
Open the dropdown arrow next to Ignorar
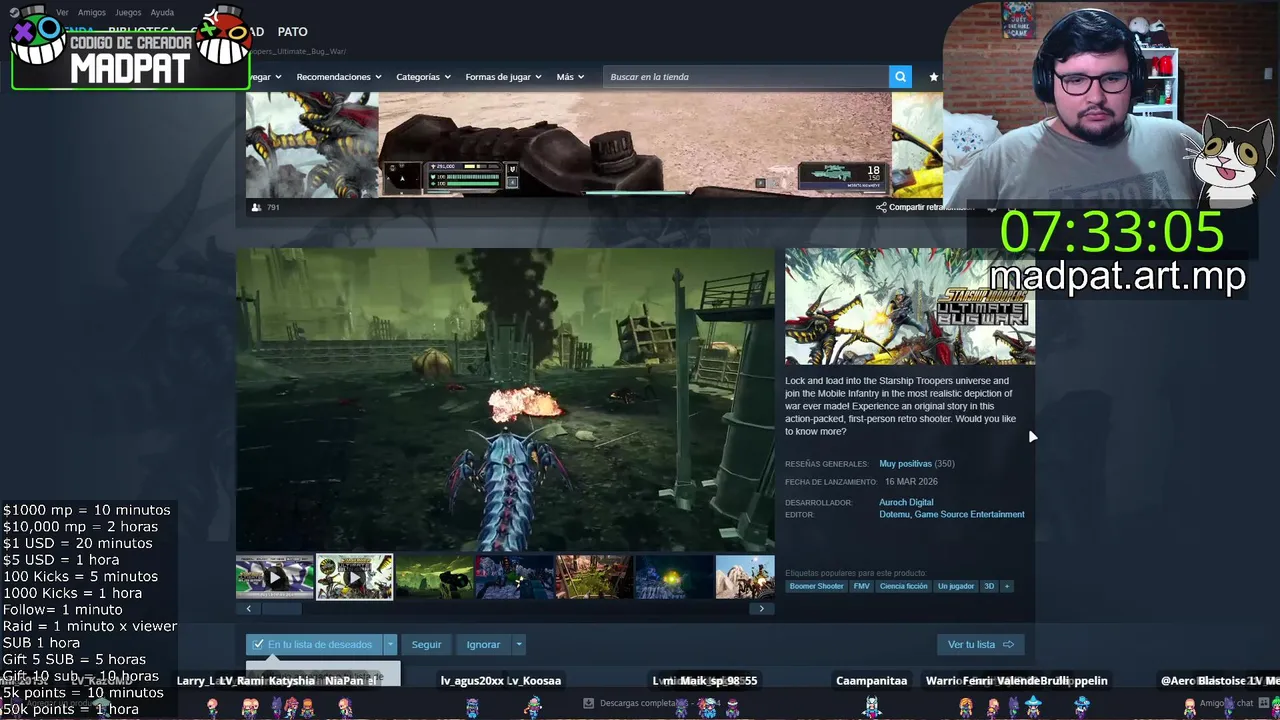click(x=518, y=645)
